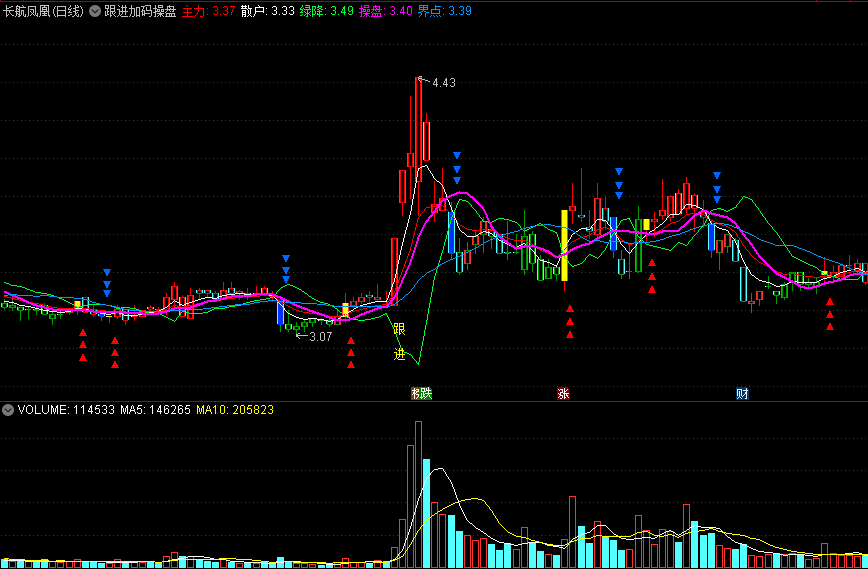
Task: Click the VOLUME: 114533 label
Action: [66, 410]
